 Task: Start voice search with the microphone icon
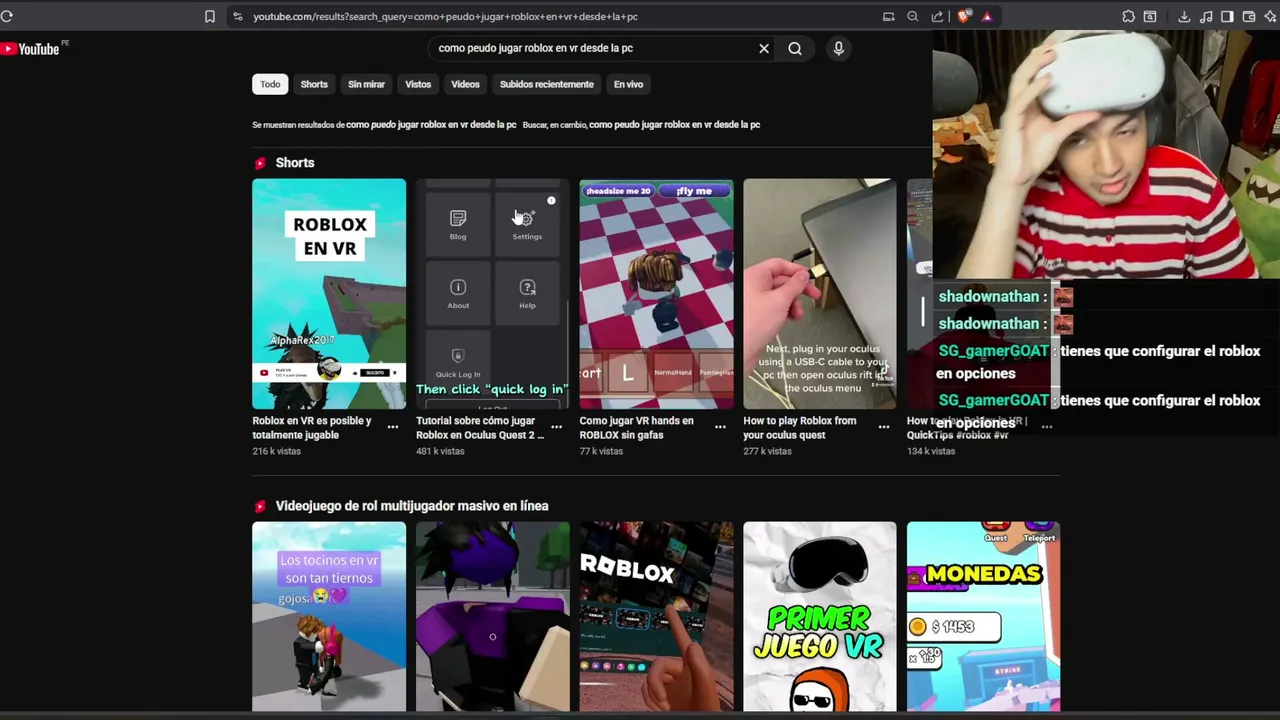tap(839, 48)
